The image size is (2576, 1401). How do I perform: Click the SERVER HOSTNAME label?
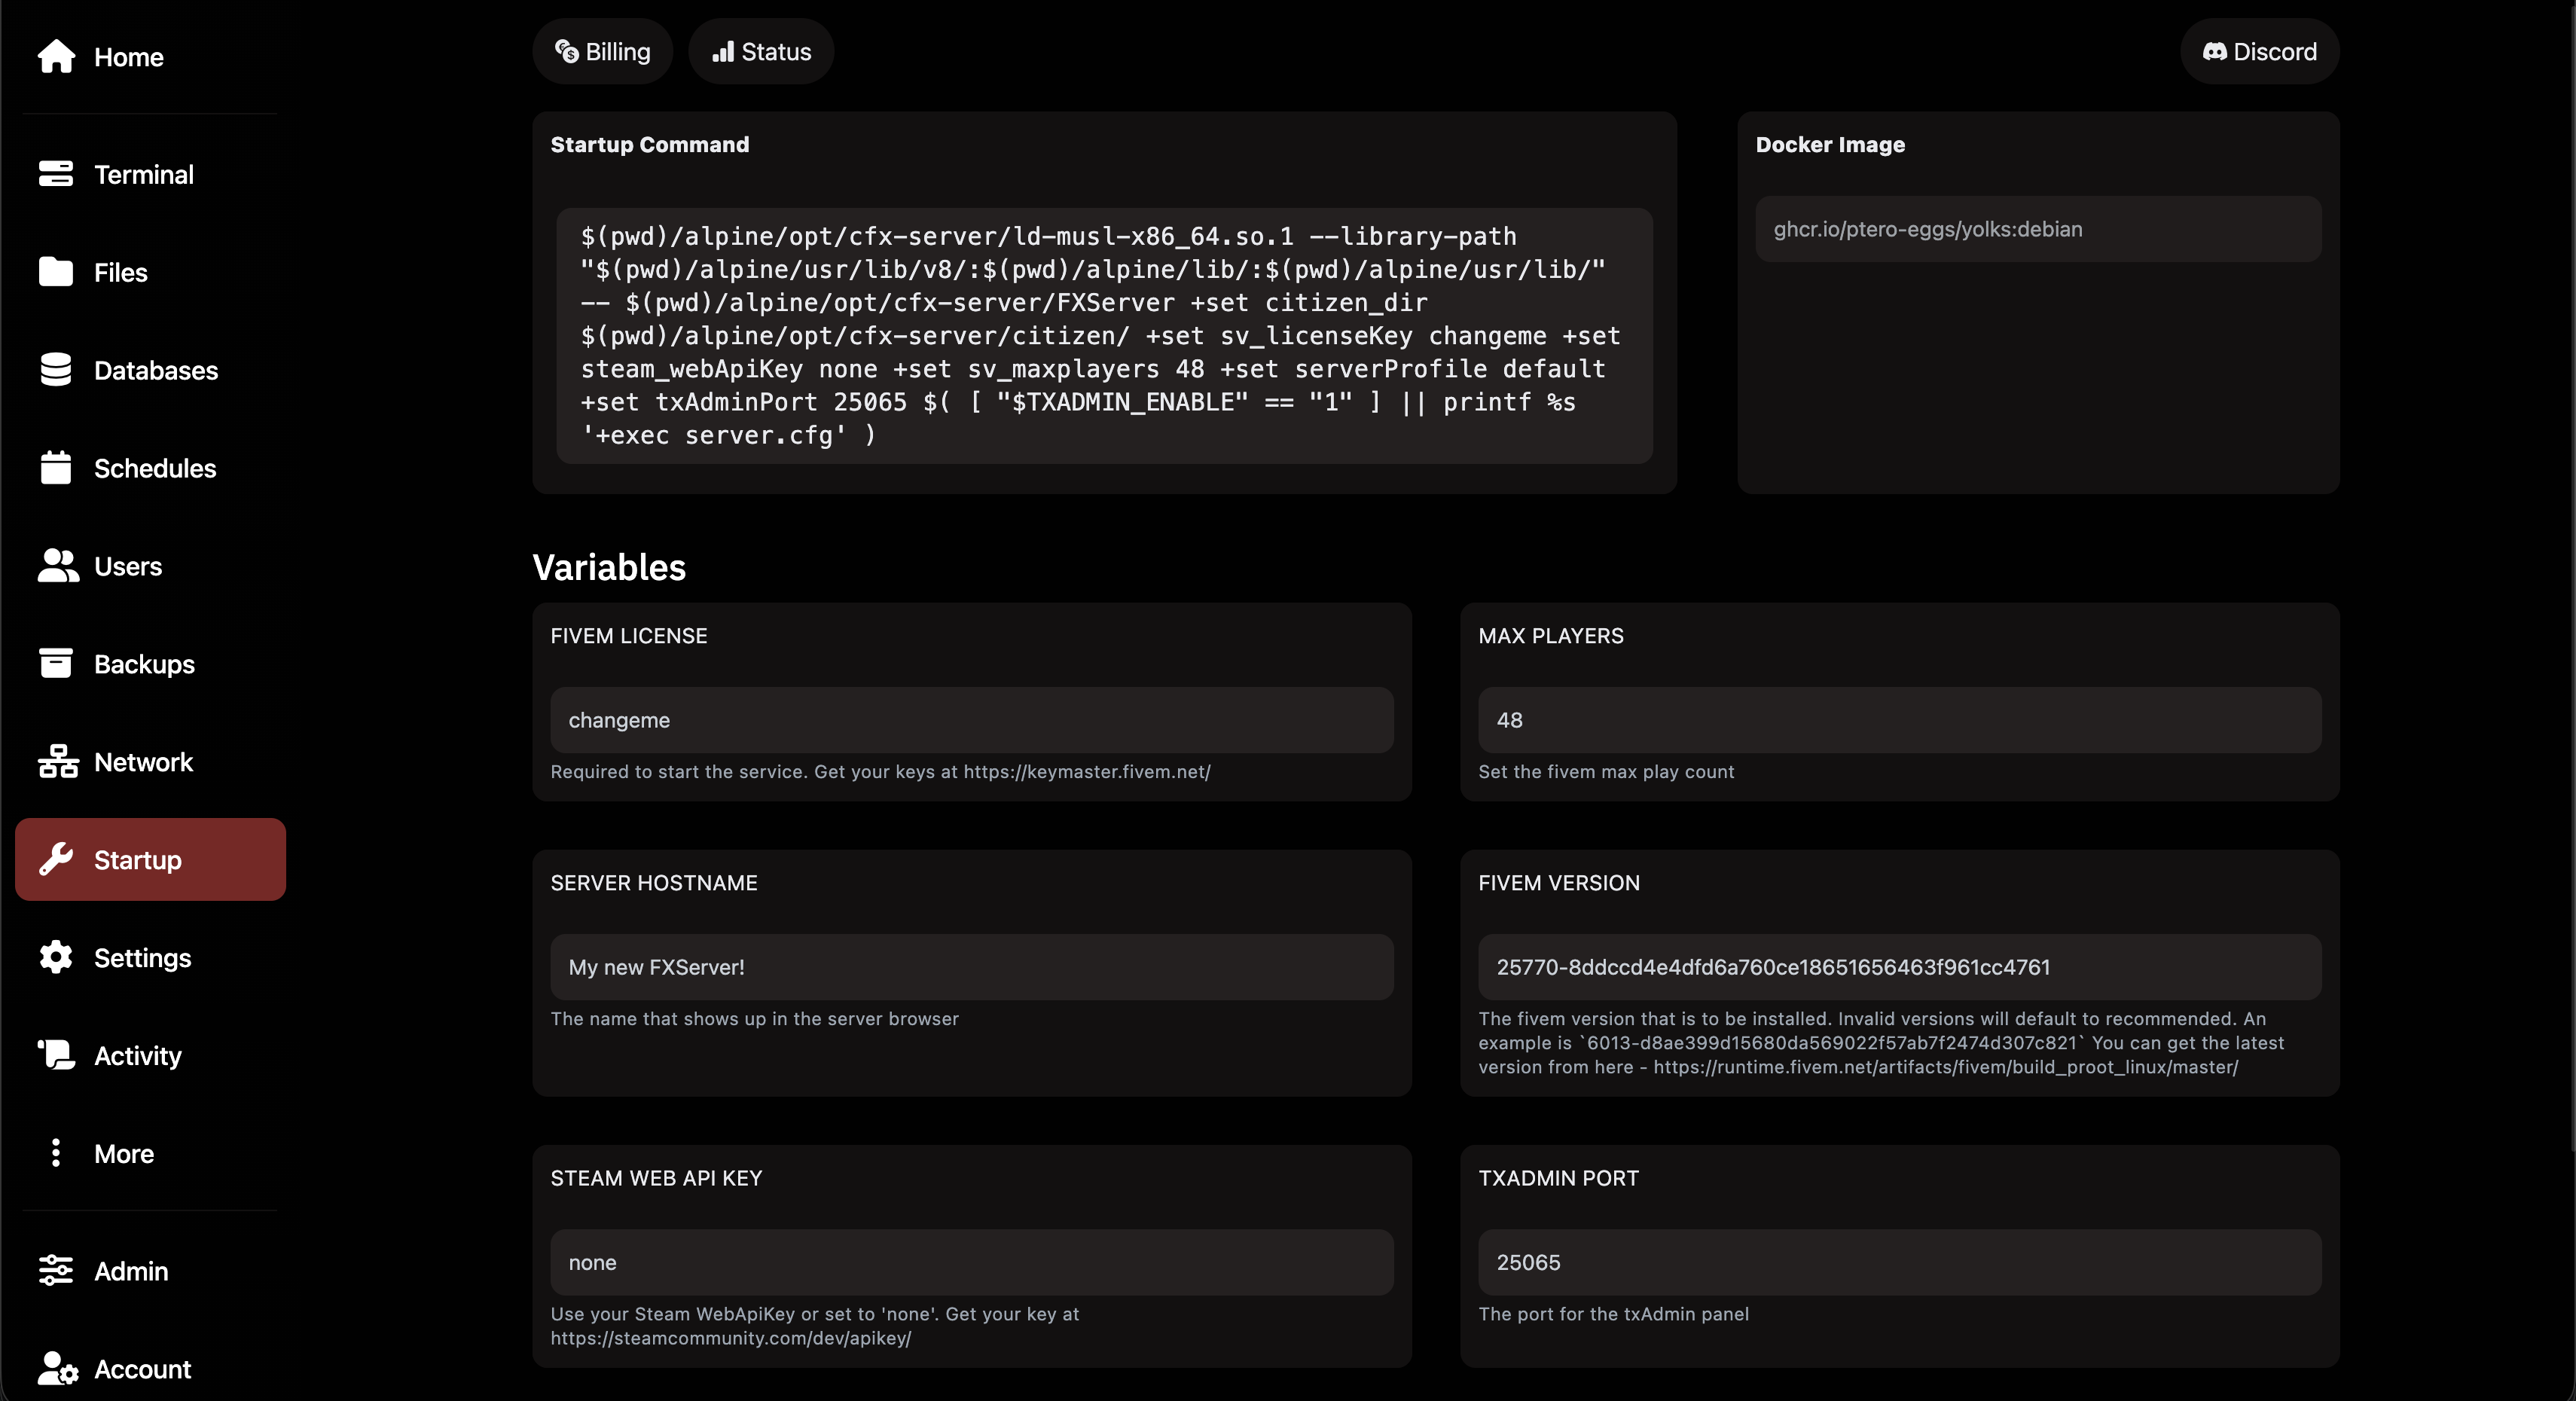(654, 883)
